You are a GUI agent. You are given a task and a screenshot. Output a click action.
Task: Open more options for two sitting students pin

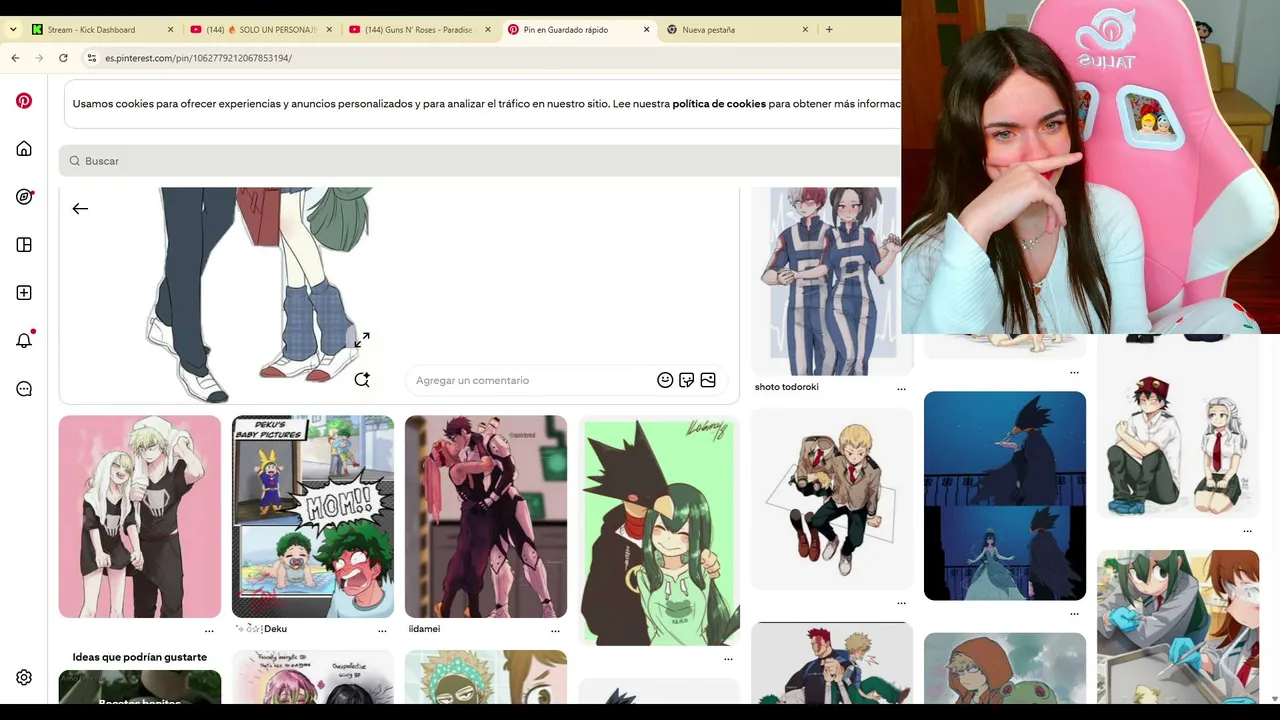pyautogui.click(x=1247, y=531)
